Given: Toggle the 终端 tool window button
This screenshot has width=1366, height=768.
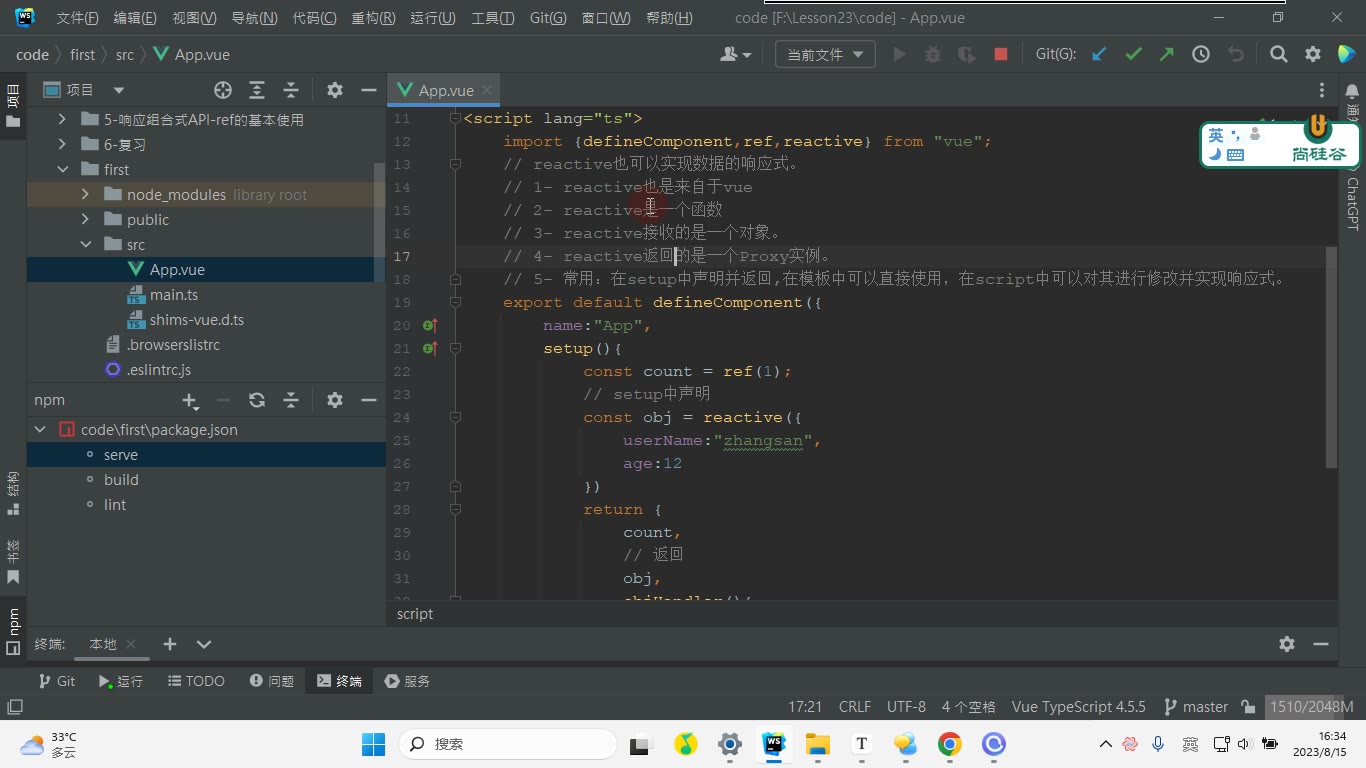Looking at the screenshot, I should click(x=339, y=681).
